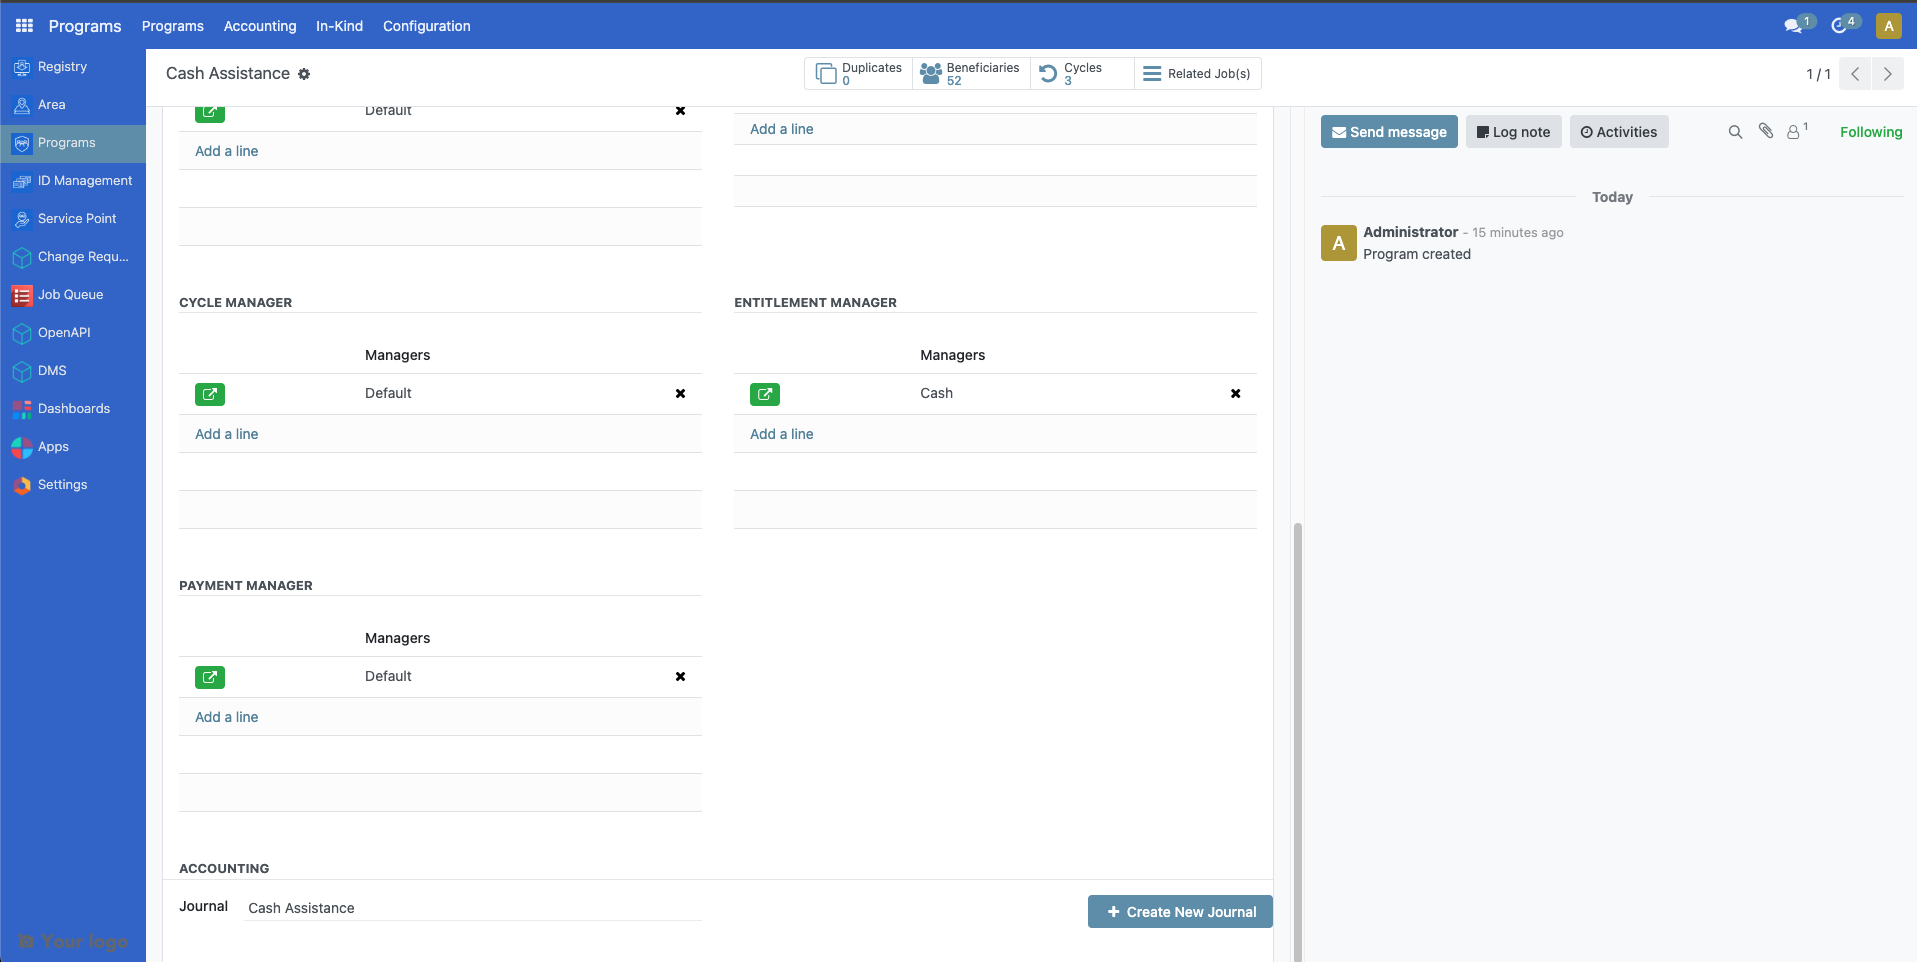Viewport: 1917px width, 962px height.
Task: Open the Duplicates view for Cash Assistance
Action: [x=857, y=73]
